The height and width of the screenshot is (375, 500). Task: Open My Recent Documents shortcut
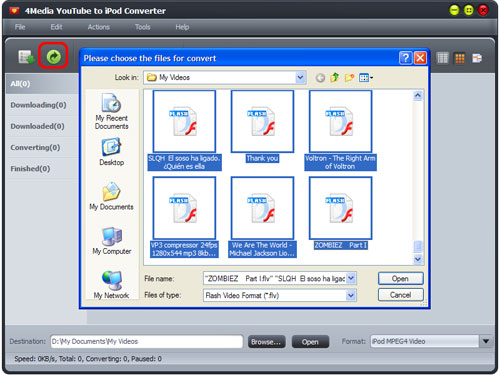pyautogui.click(x=111, y=111)
